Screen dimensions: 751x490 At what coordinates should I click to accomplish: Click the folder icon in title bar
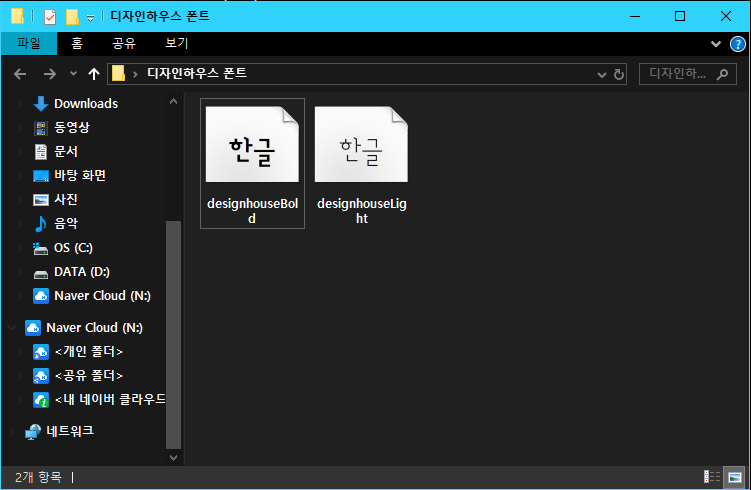tap(17, 16)
